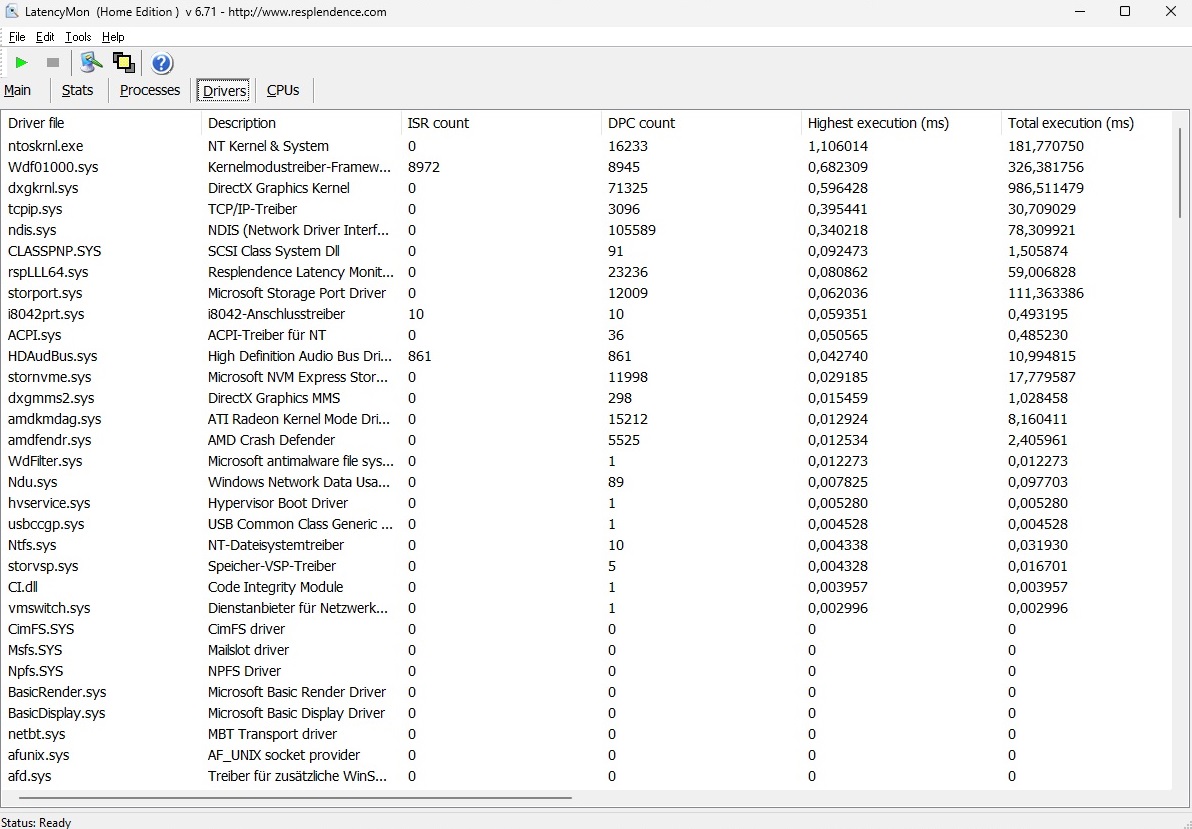Image resolution: width=1192 pixels, height=829 pixels.
Task: Open the options icon with the green pen
Action: point(91,63)
